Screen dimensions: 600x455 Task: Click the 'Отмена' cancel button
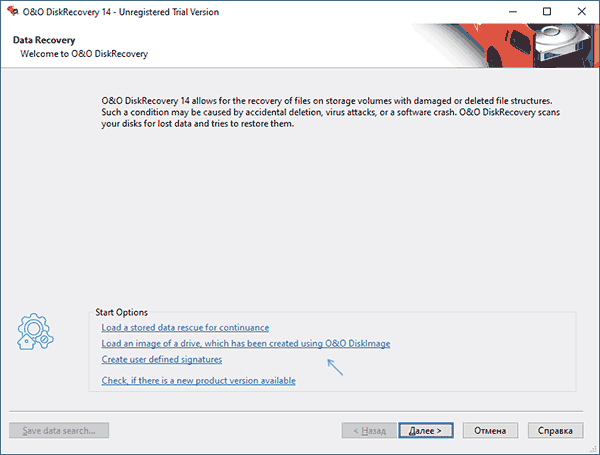tap(490, 431)
